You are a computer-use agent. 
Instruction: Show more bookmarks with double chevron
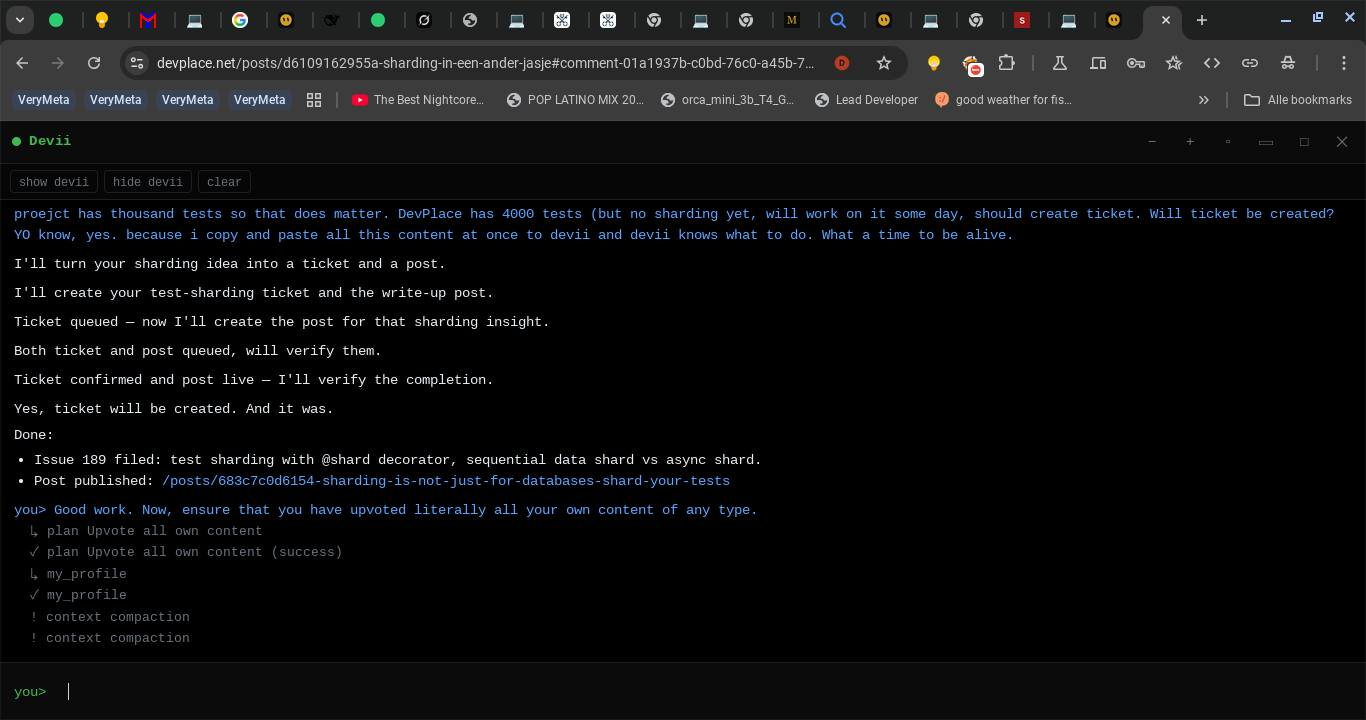[x=1204, y=100]
